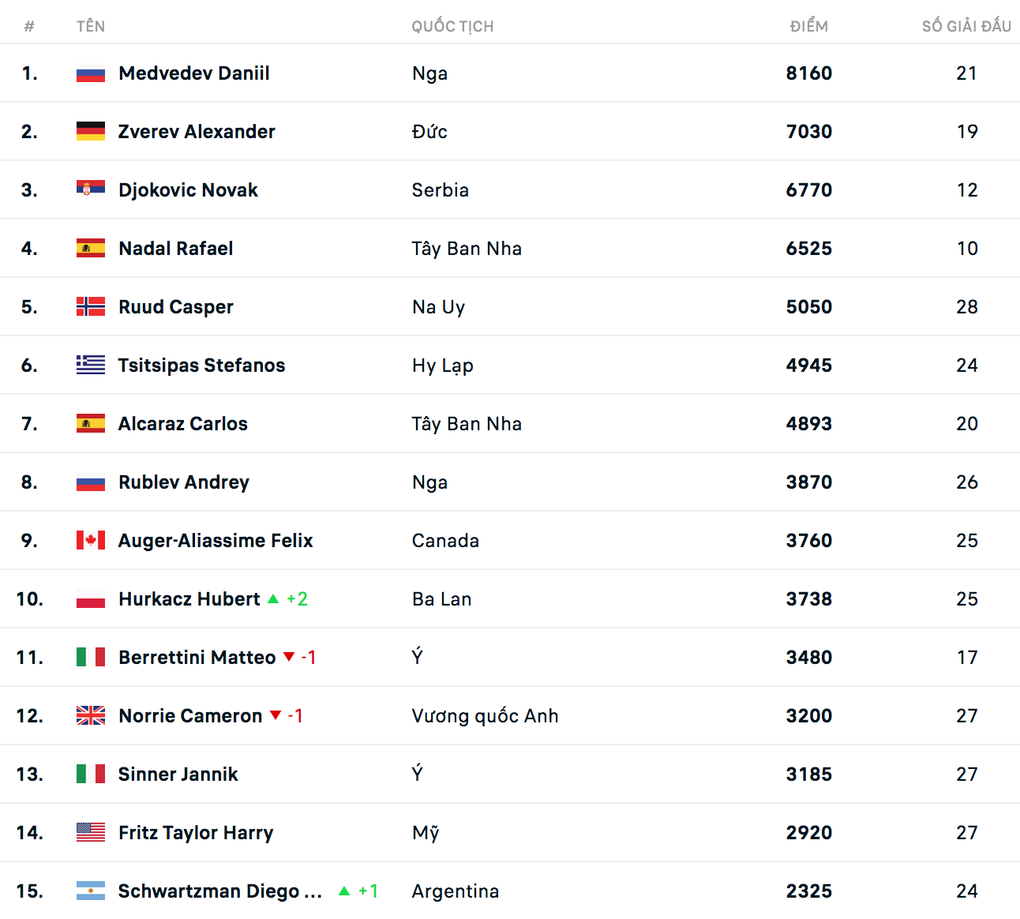Click the red down arrow beside Norrie Cameron
Image resolution: width=1020 pixels, height=919 pixels.
tap(275, 716)
